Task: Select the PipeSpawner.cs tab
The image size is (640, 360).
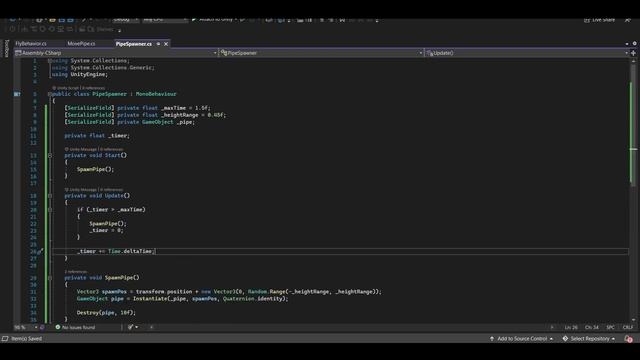Action: pyautogui.click(x=133, y=44)
